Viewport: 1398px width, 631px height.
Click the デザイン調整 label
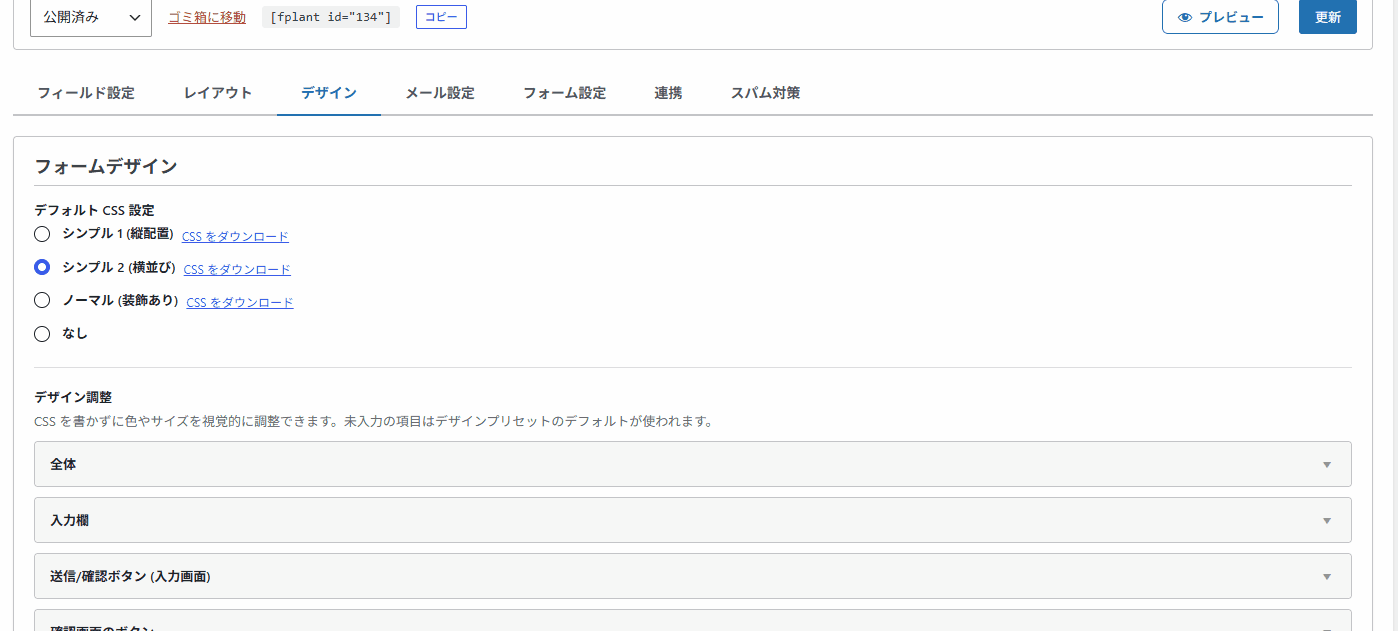(73, 397)
